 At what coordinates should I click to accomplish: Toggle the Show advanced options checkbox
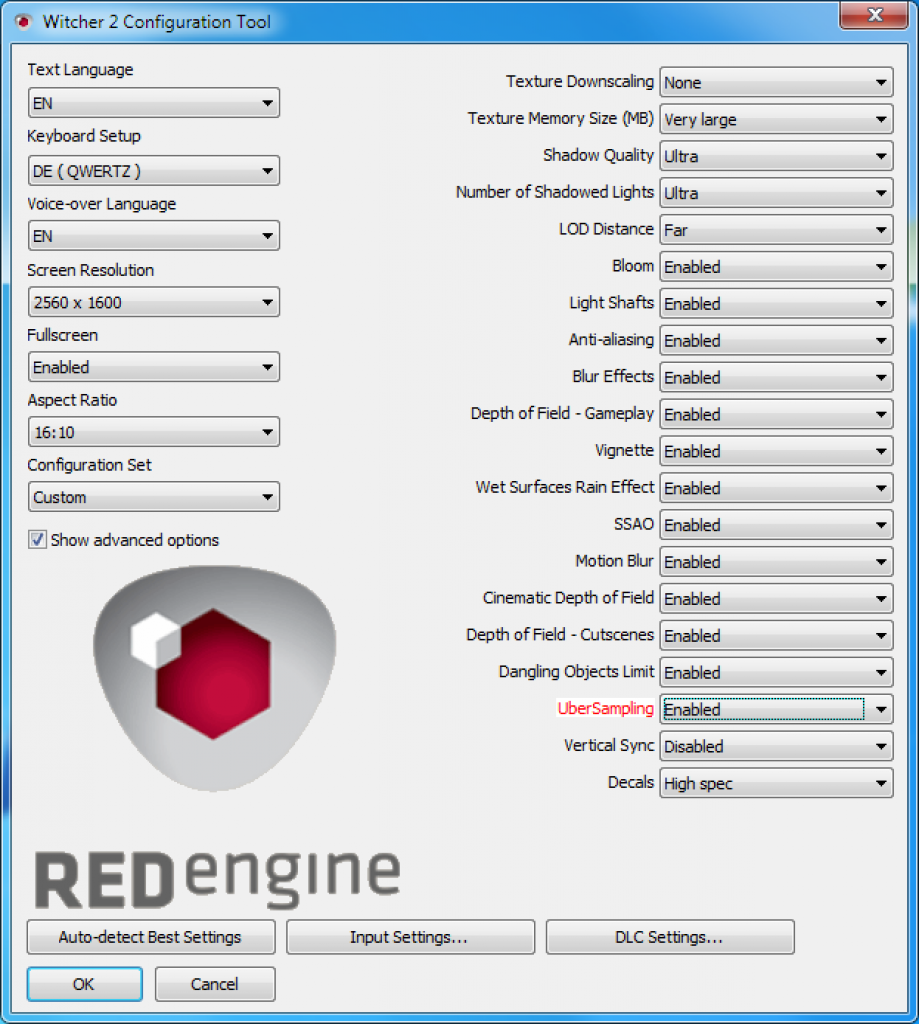[x=37, y=539]
